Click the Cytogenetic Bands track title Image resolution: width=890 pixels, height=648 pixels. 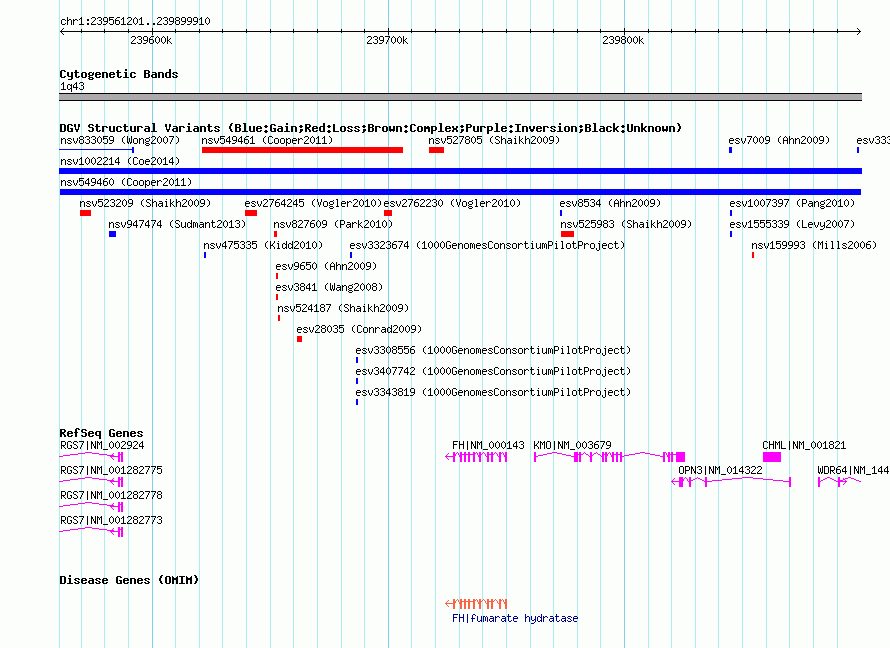coord(119,74)
